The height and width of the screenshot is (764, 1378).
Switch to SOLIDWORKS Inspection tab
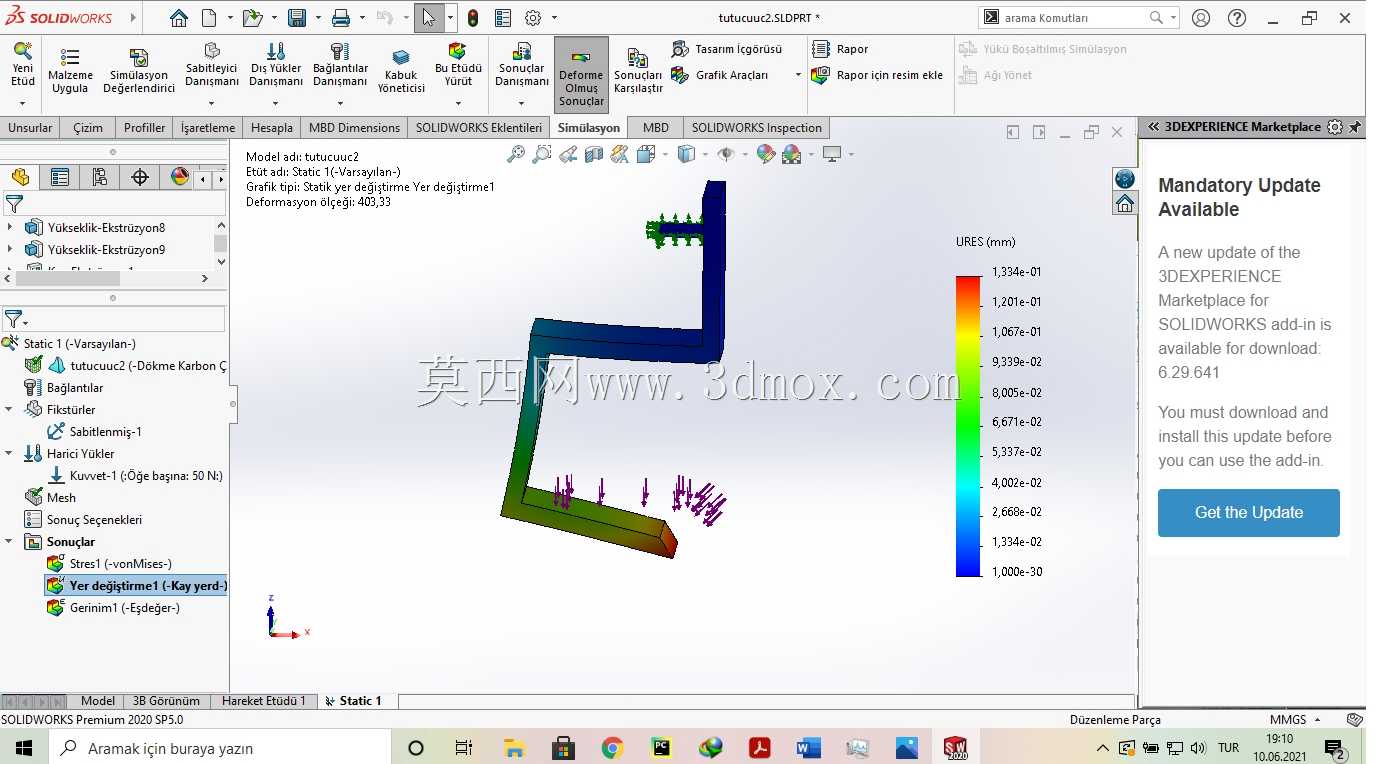tap(756, 127)
